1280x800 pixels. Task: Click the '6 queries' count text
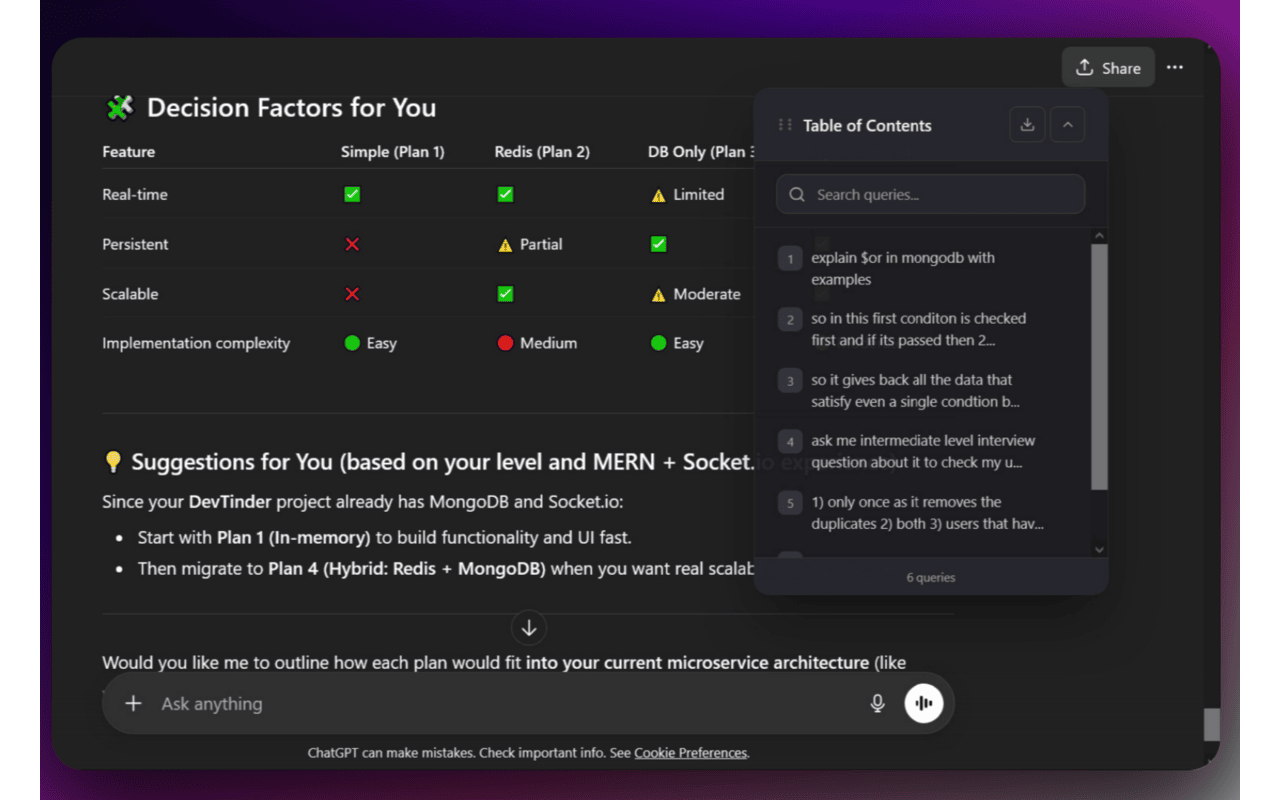[x=931, y=578]
